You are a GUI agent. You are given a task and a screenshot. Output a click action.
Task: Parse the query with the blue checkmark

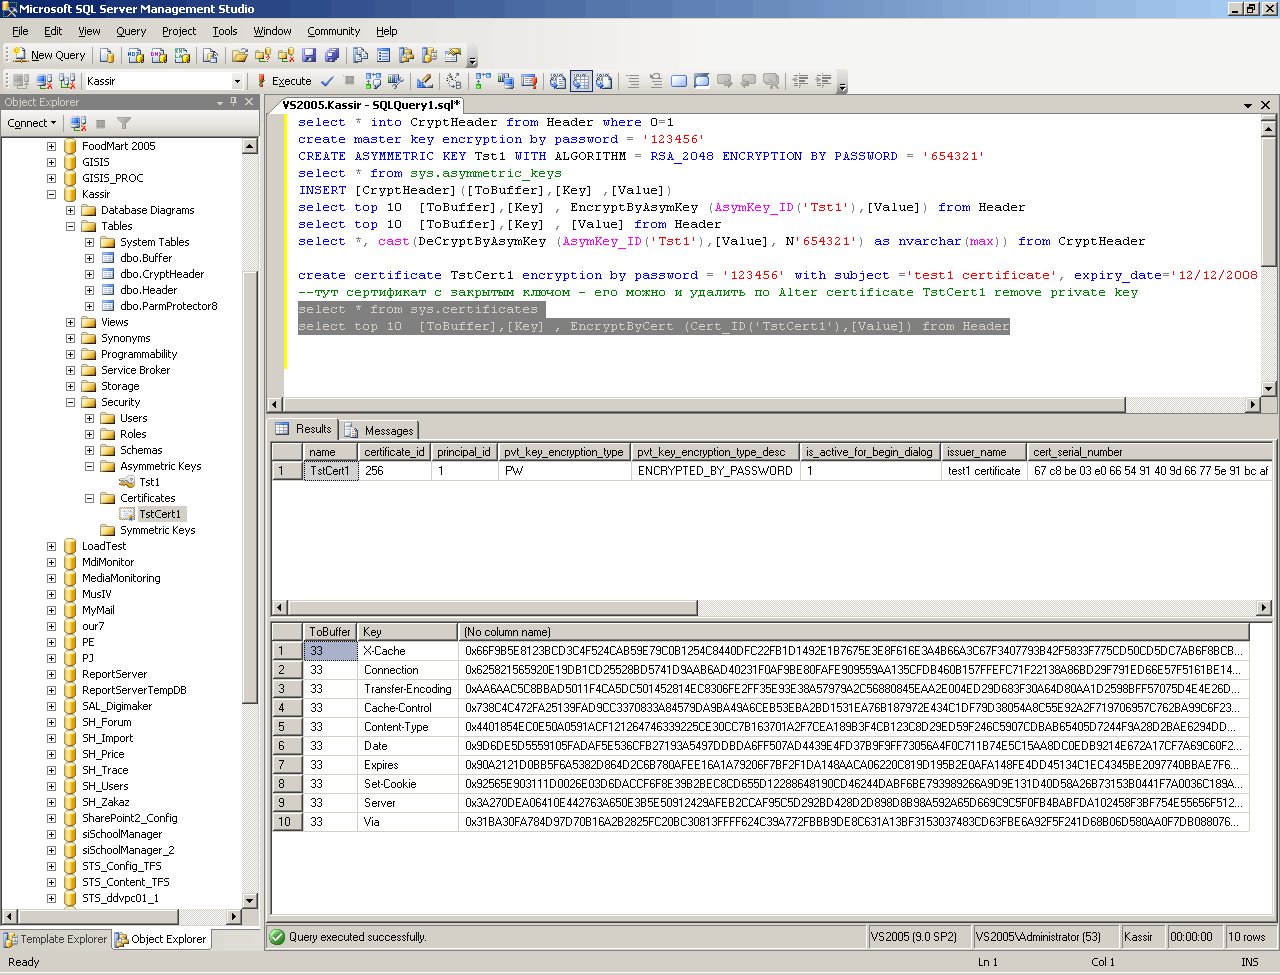(327, 81)
